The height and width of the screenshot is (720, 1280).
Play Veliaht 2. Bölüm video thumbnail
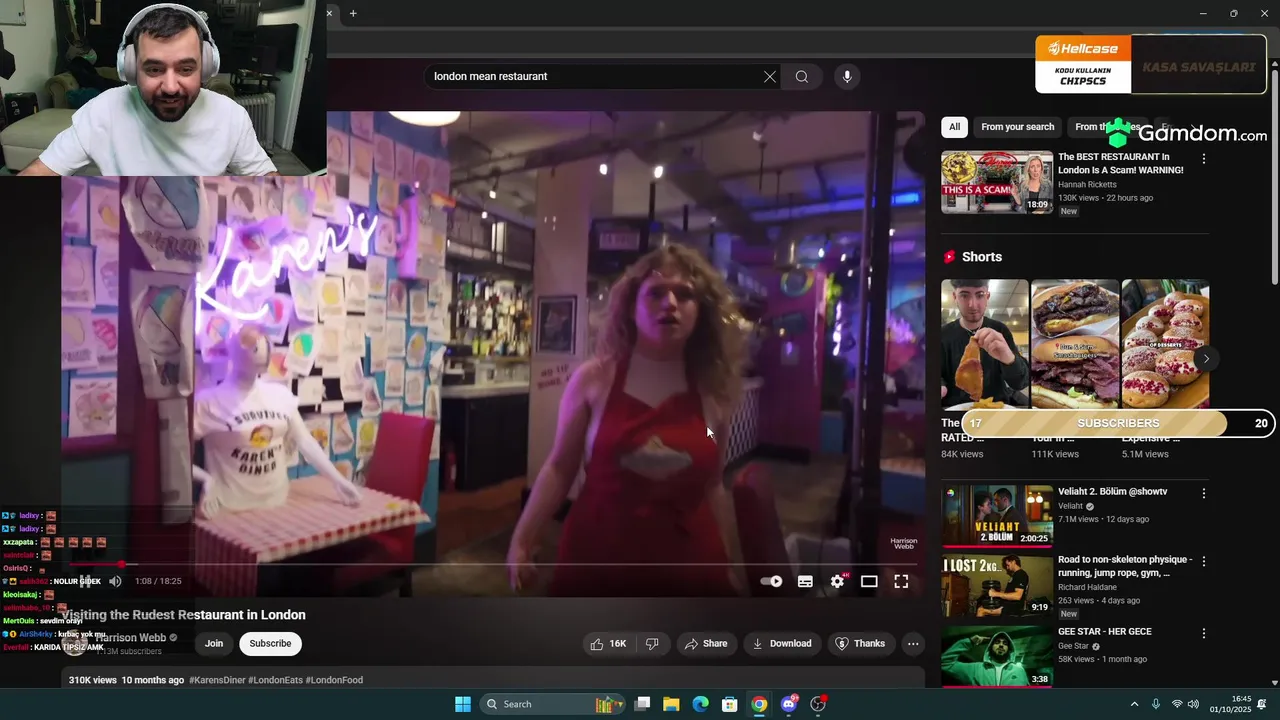coord(997,516)
